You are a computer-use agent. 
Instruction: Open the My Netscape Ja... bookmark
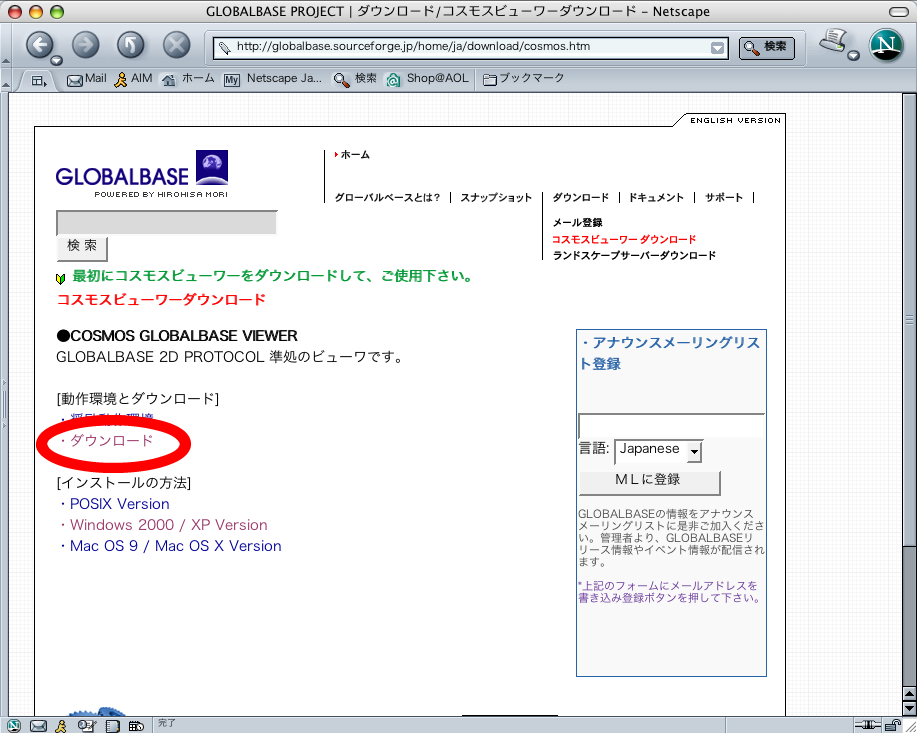tap(273, 79)
